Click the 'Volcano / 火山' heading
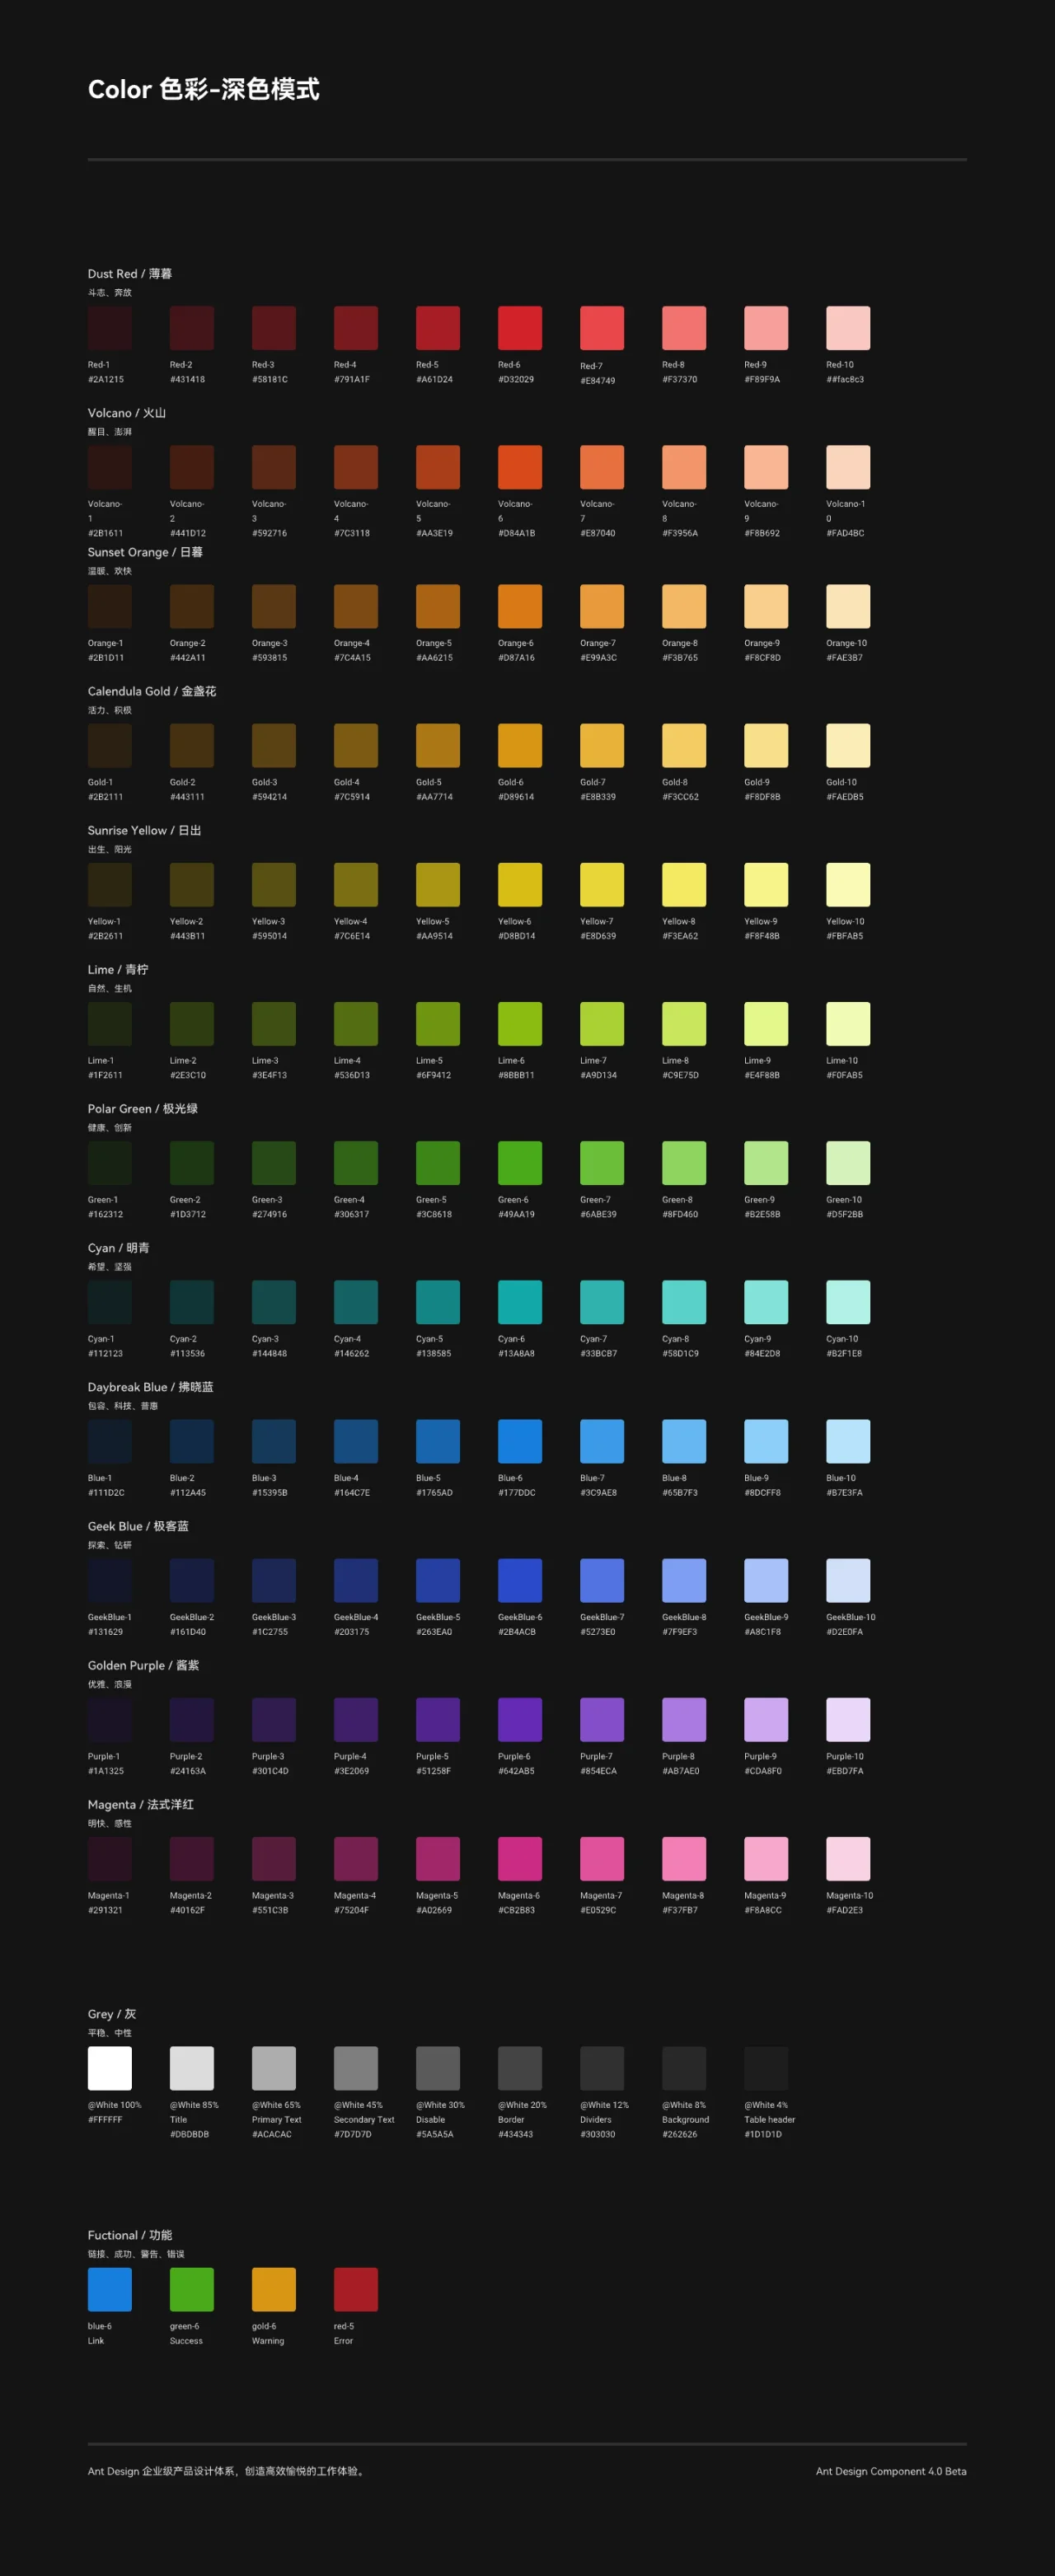This screenshot has width=1055, height=2576. point(127,412)
